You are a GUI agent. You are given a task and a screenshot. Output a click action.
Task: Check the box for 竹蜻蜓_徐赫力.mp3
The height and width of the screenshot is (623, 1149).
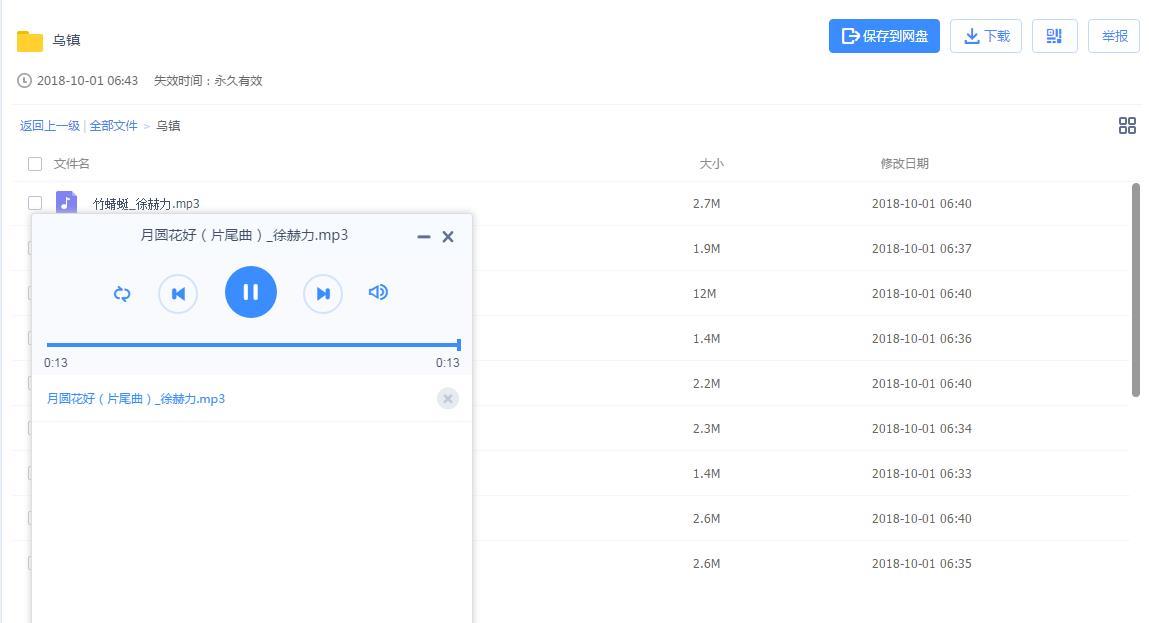pos(34,203)
